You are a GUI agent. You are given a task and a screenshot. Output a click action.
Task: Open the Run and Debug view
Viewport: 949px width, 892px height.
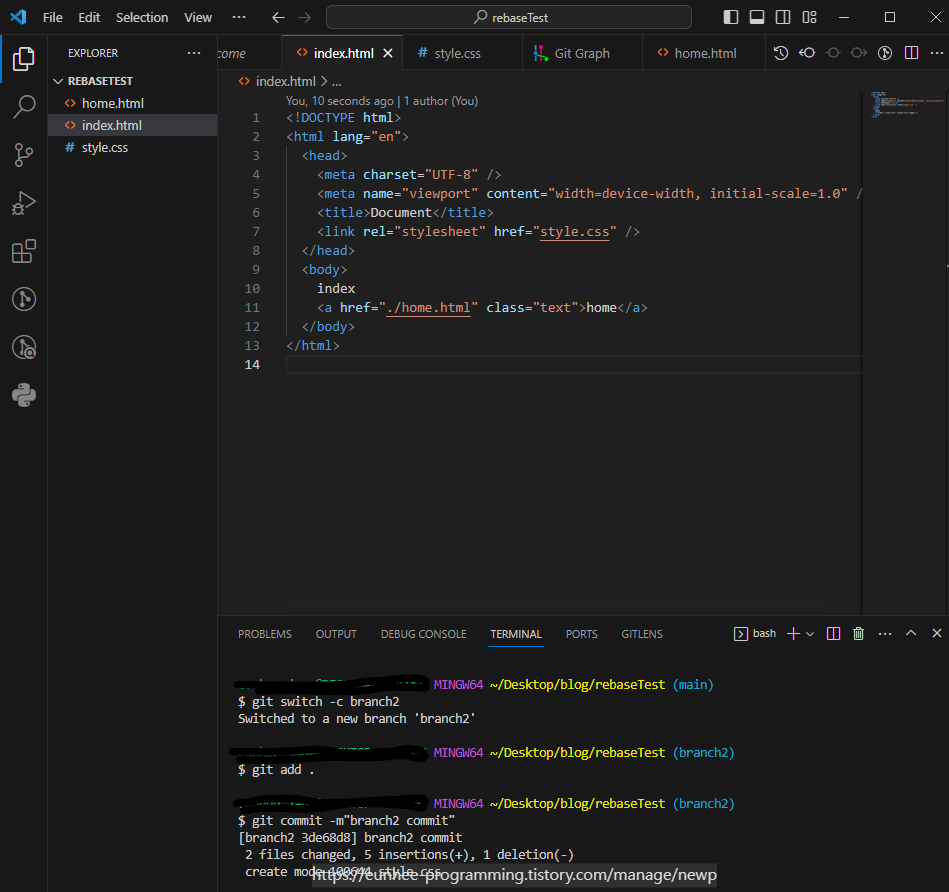(x=24, y=203)
